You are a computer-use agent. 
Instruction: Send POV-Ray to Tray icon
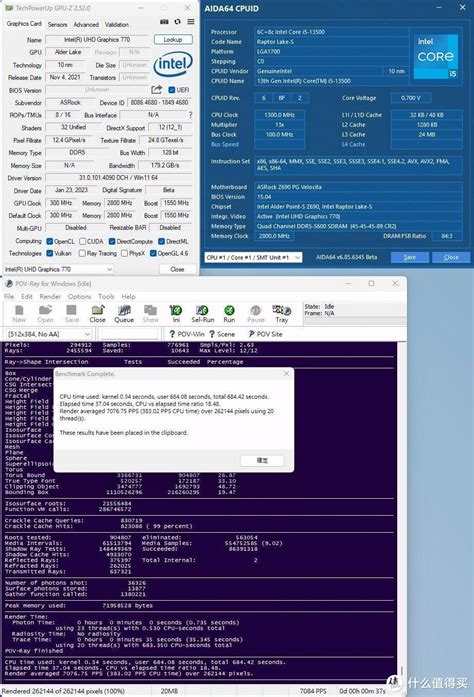click(x=281, y=313)
